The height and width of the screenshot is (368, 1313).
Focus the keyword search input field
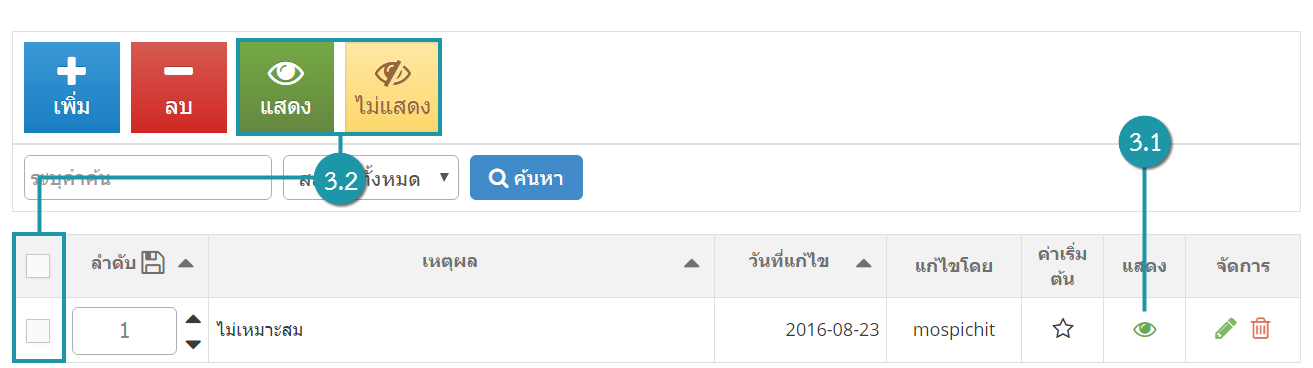point(148,178)
